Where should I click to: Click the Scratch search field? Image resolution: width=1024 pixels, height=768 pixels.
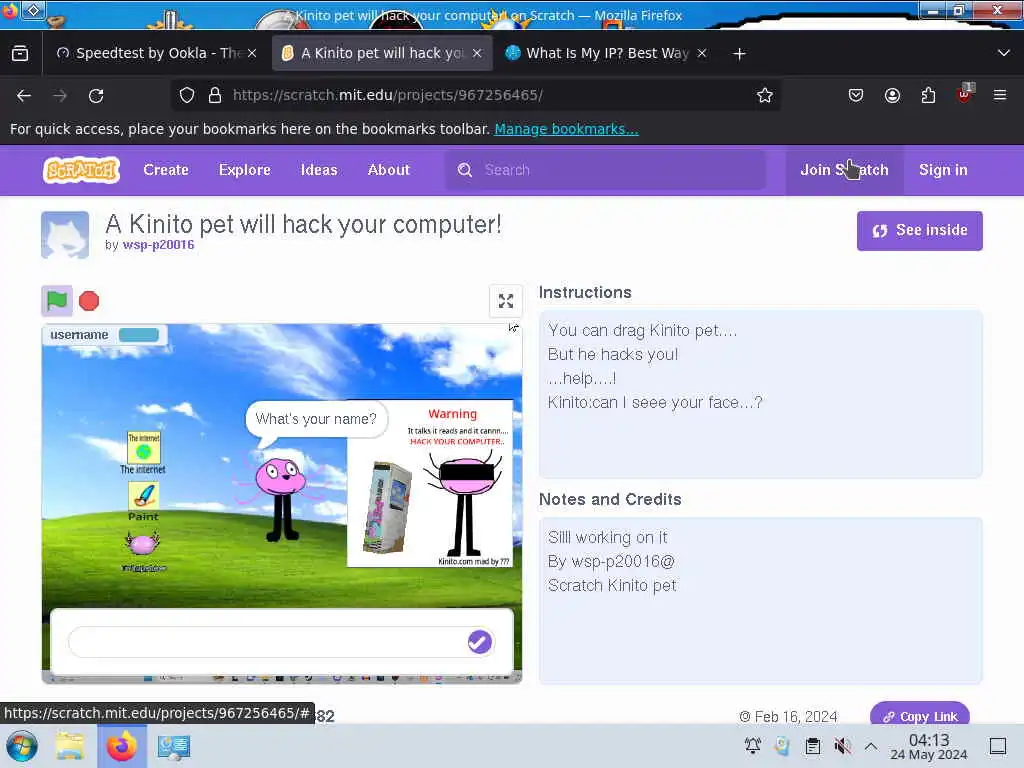click(605, 170)
